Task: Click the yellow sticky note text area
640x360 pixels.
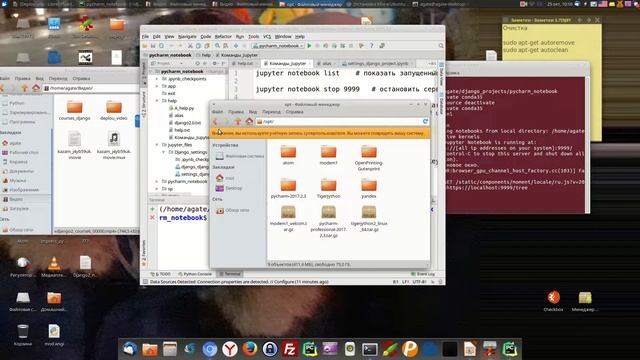Action: 551,82
